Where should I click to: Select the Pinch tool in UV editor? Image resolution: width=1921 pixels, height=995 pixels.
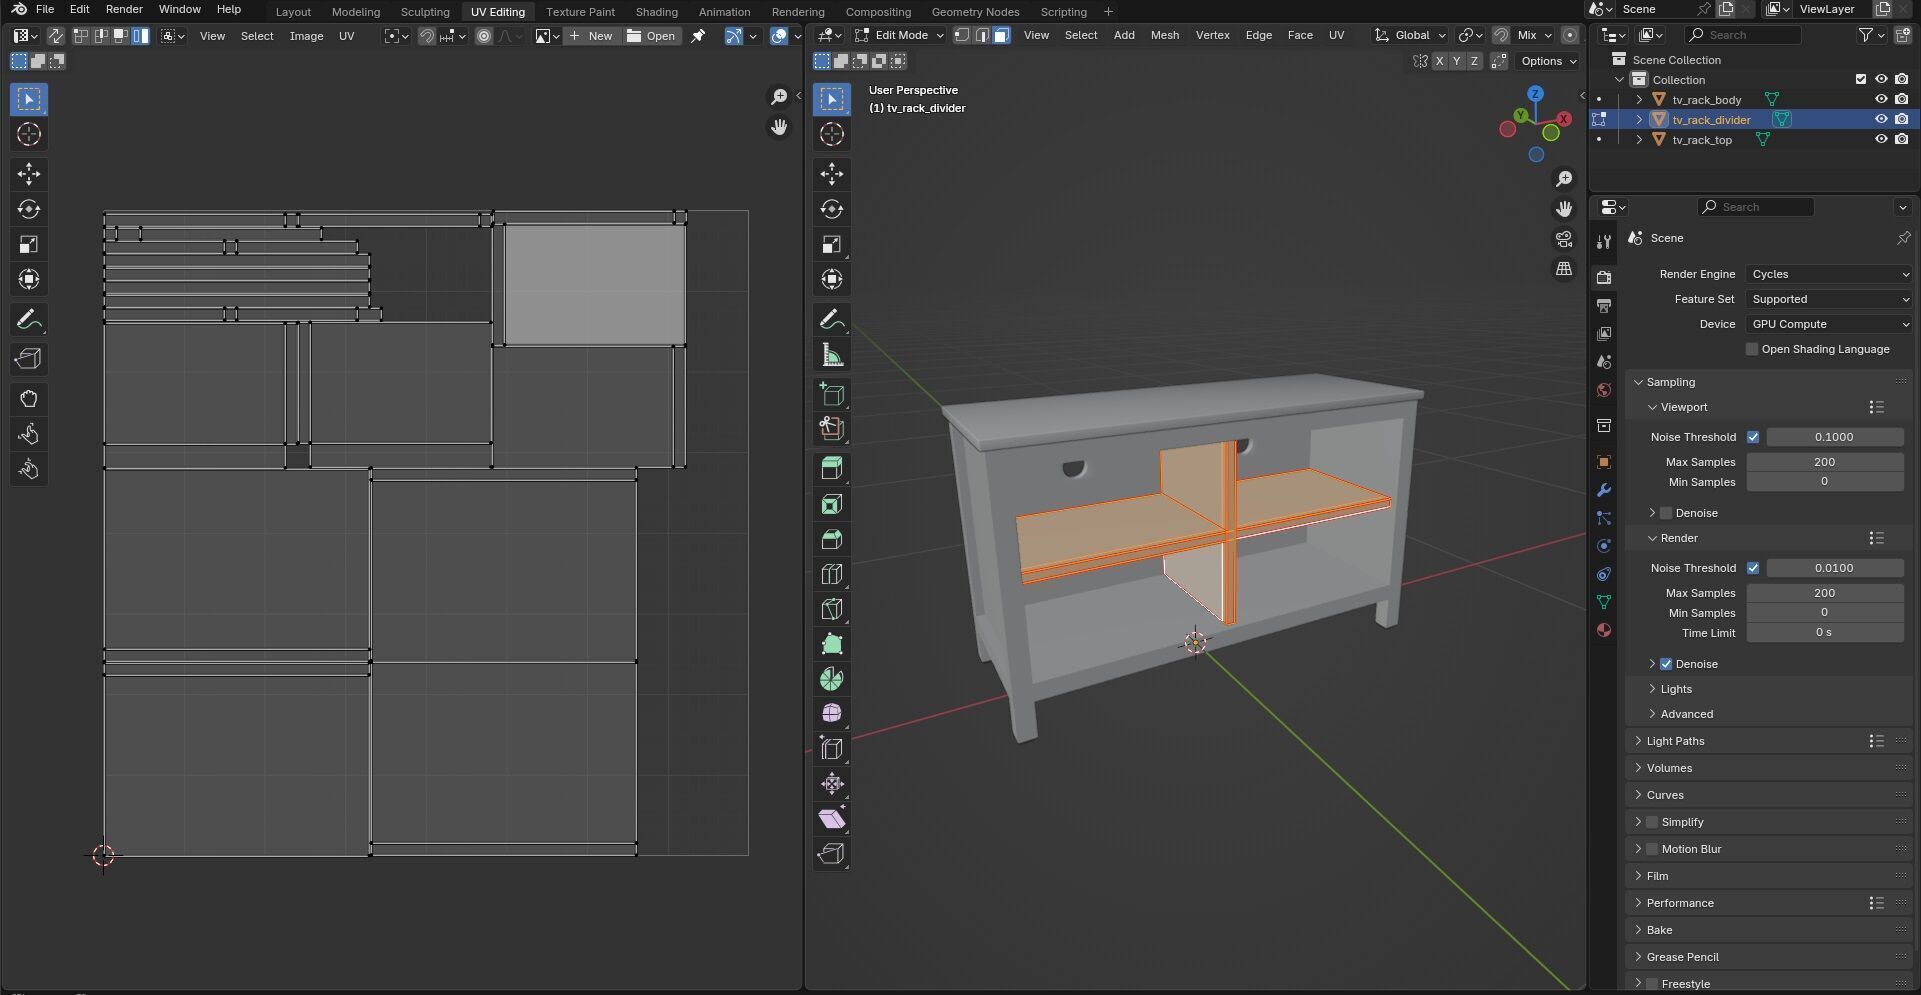28,469
